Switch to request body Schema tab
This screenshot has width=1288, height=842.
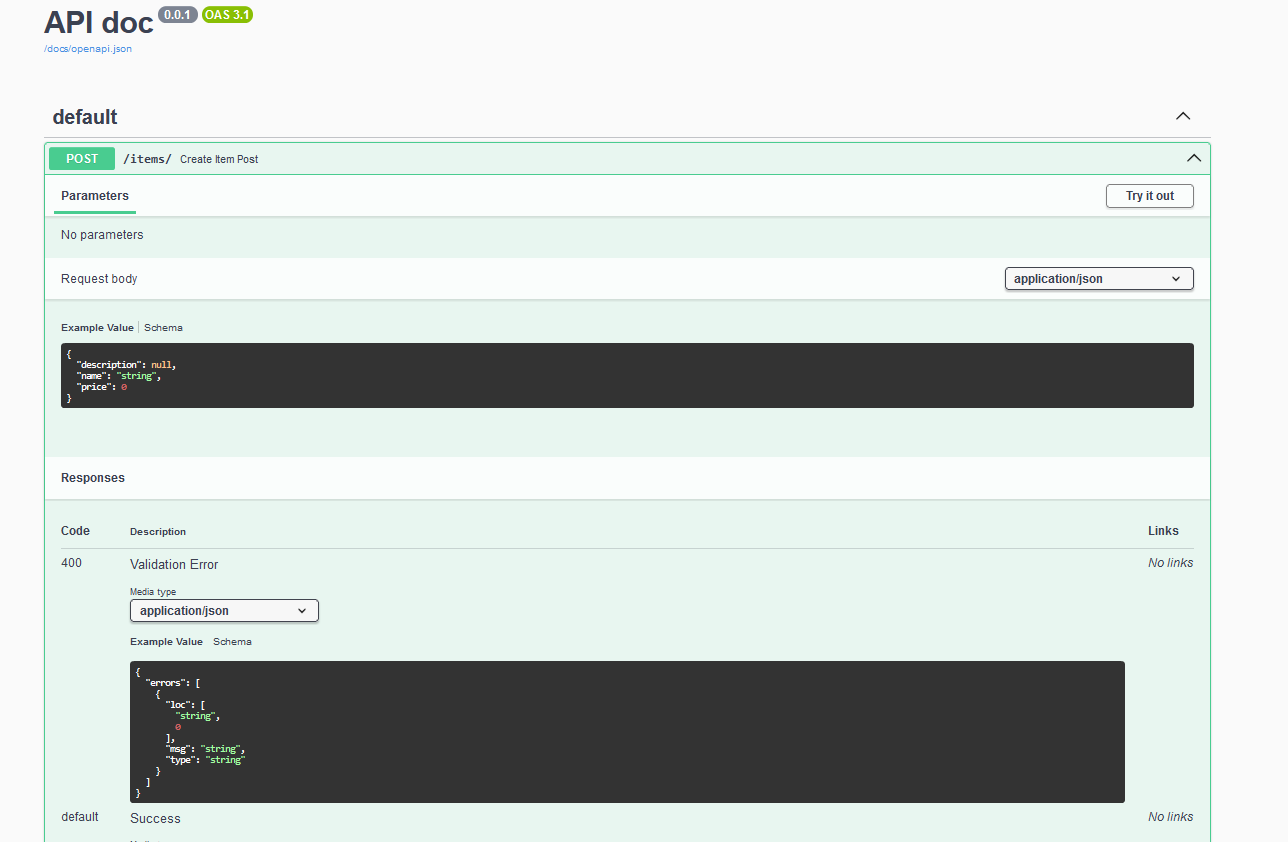[x=163, y=327]
